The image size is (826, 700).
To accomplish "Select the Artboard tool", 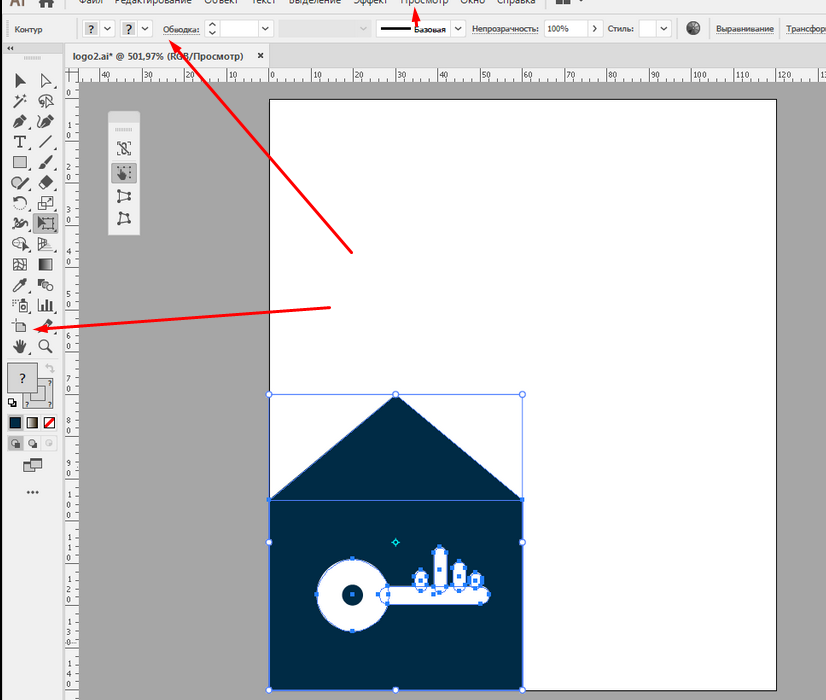I will (20, 326).
